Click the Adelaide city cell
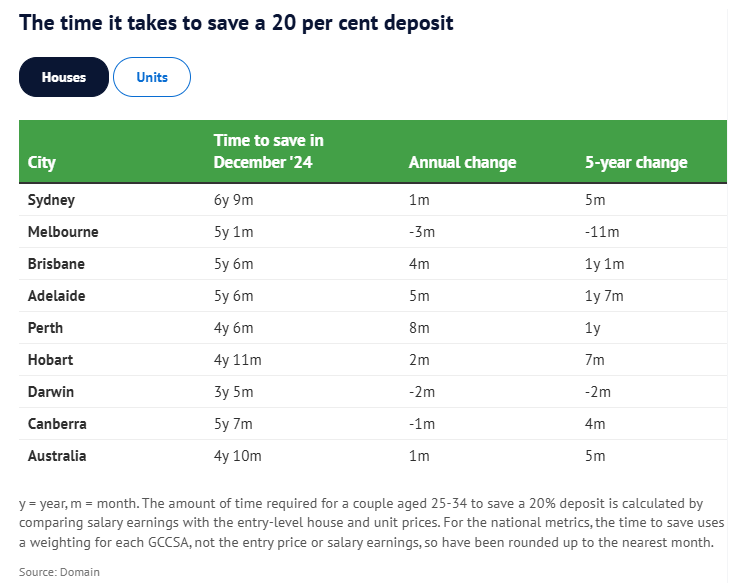The width and height of the screenshot is (735, 583). (57, 296)
